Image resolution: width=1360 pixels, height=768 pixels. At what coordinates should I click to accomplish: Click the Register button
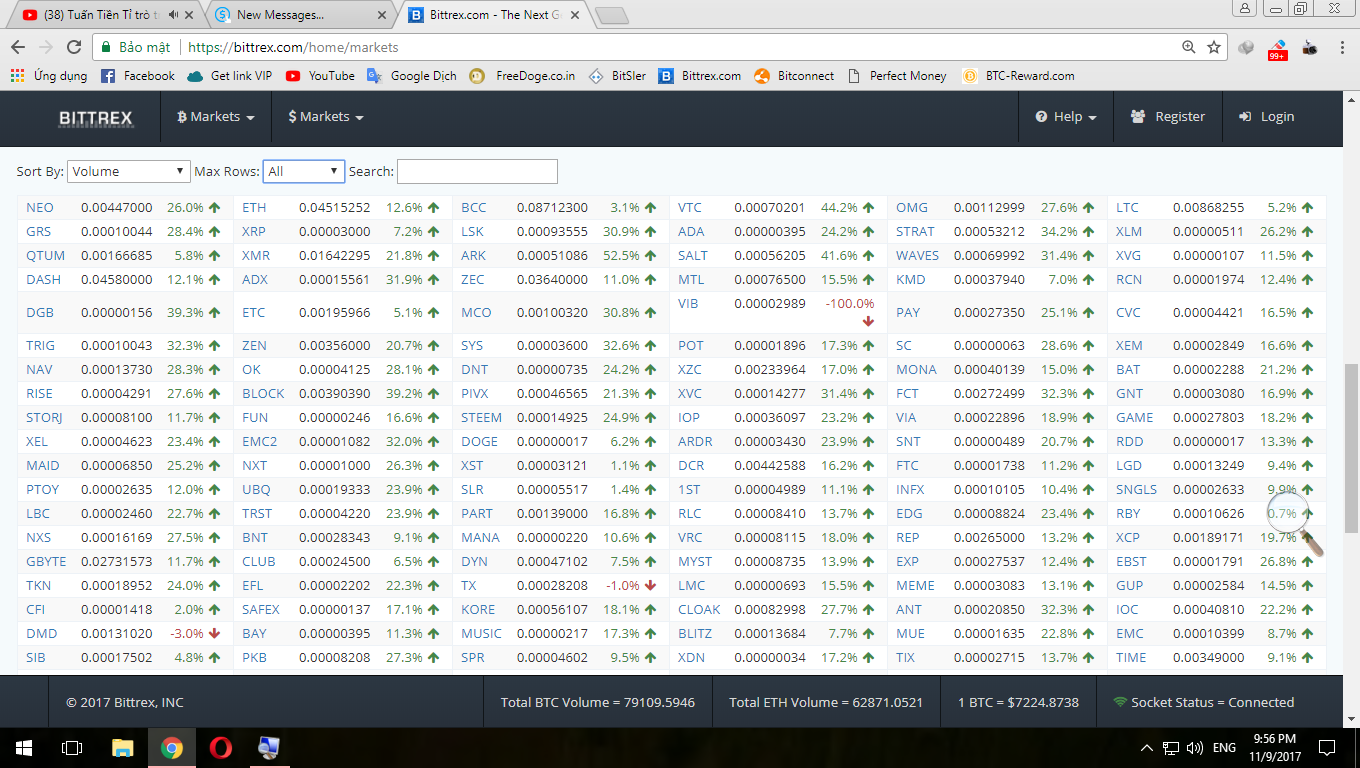pos(1168,117)
